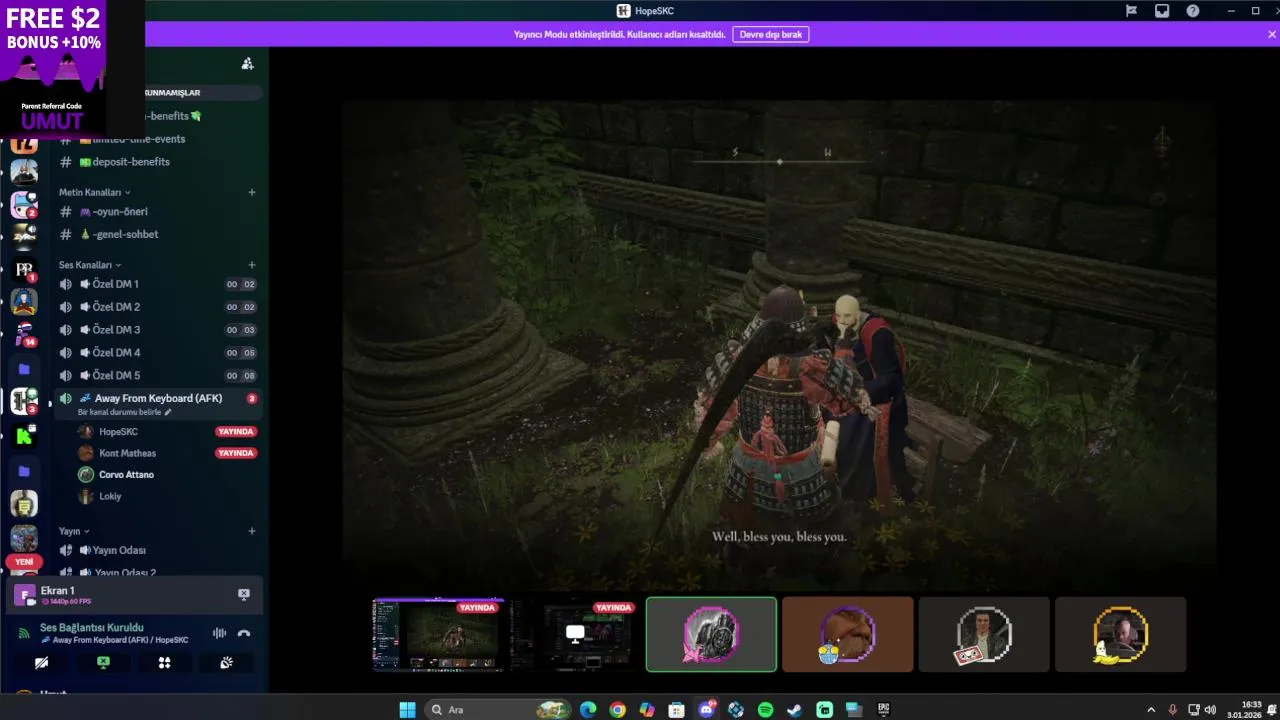Open Discord inbox icon in title bar
This screenshot has width=1280, height=720.
(1162, 11)
